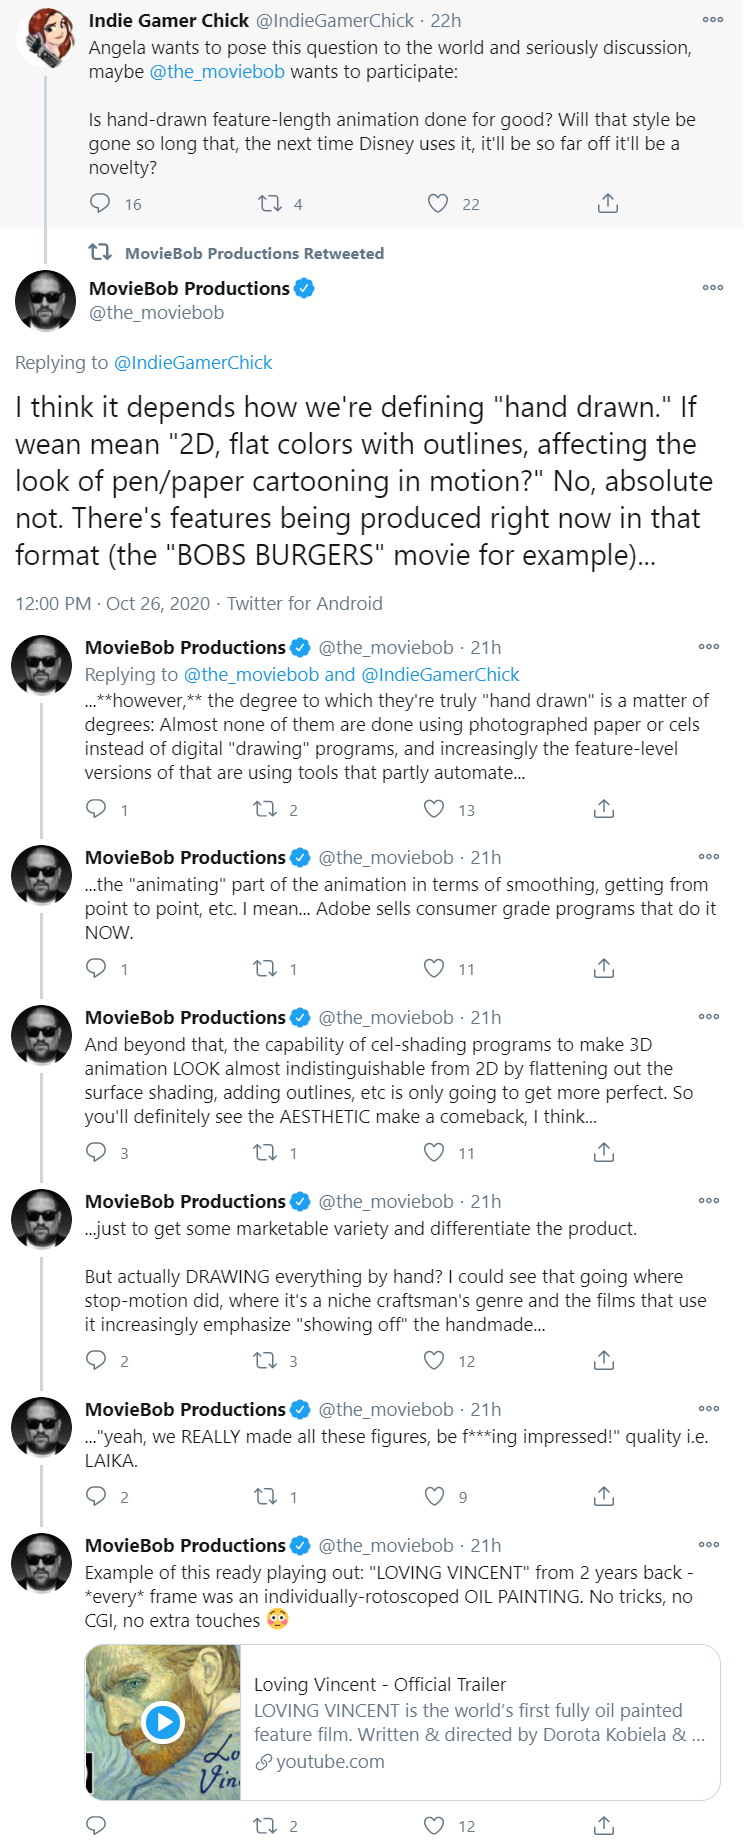Image resolution: width=744 pixels, height=1846 pixels.
Task: Open Indie Gamer Chick's profile picture
Action: click(46, 38)
